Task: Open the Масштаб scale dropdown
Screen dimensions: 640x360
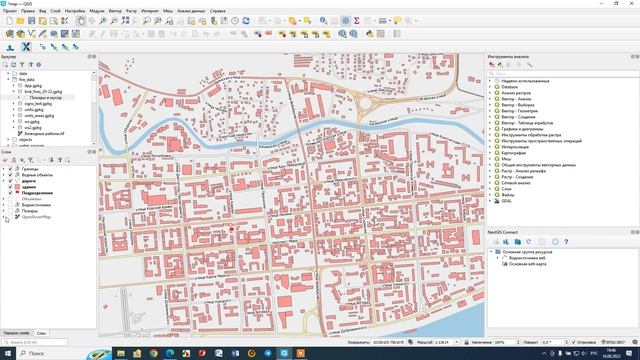Action: tap(457, 342)
